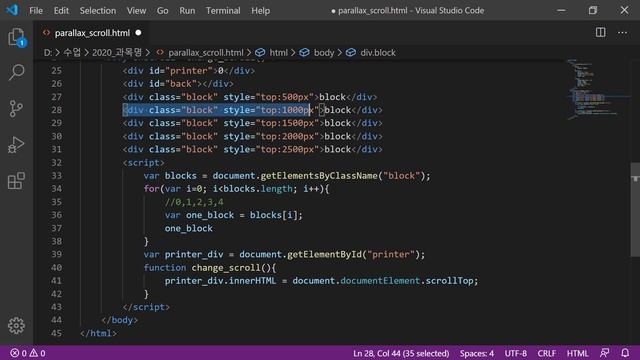
Task: Open the View menu
Action: point(136,11)
